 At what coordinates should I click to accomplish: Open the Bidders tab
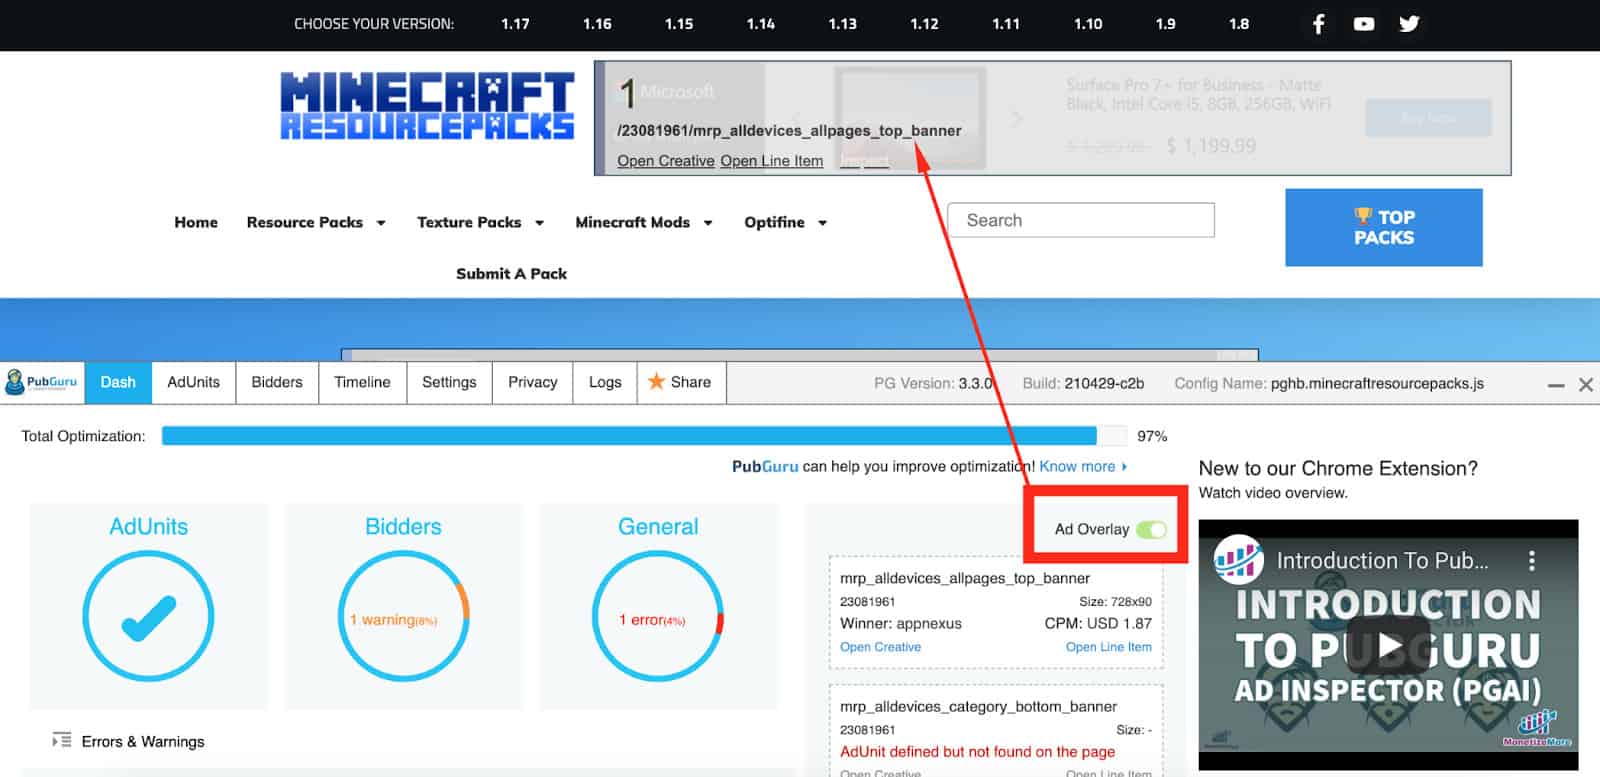[x=277, y=382]
